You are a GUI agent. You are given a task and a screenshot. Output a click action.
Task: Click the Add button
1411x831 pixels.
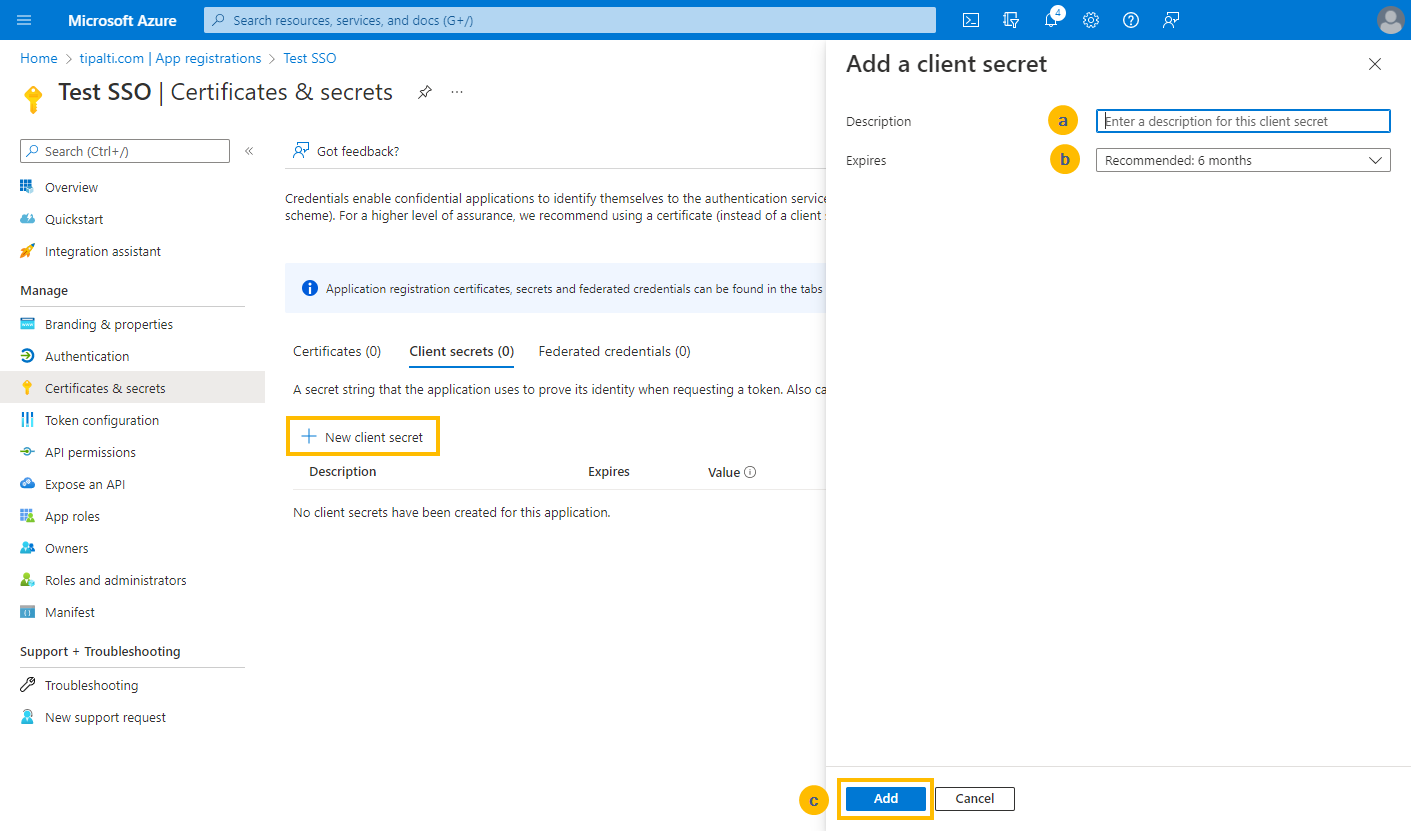885,798
